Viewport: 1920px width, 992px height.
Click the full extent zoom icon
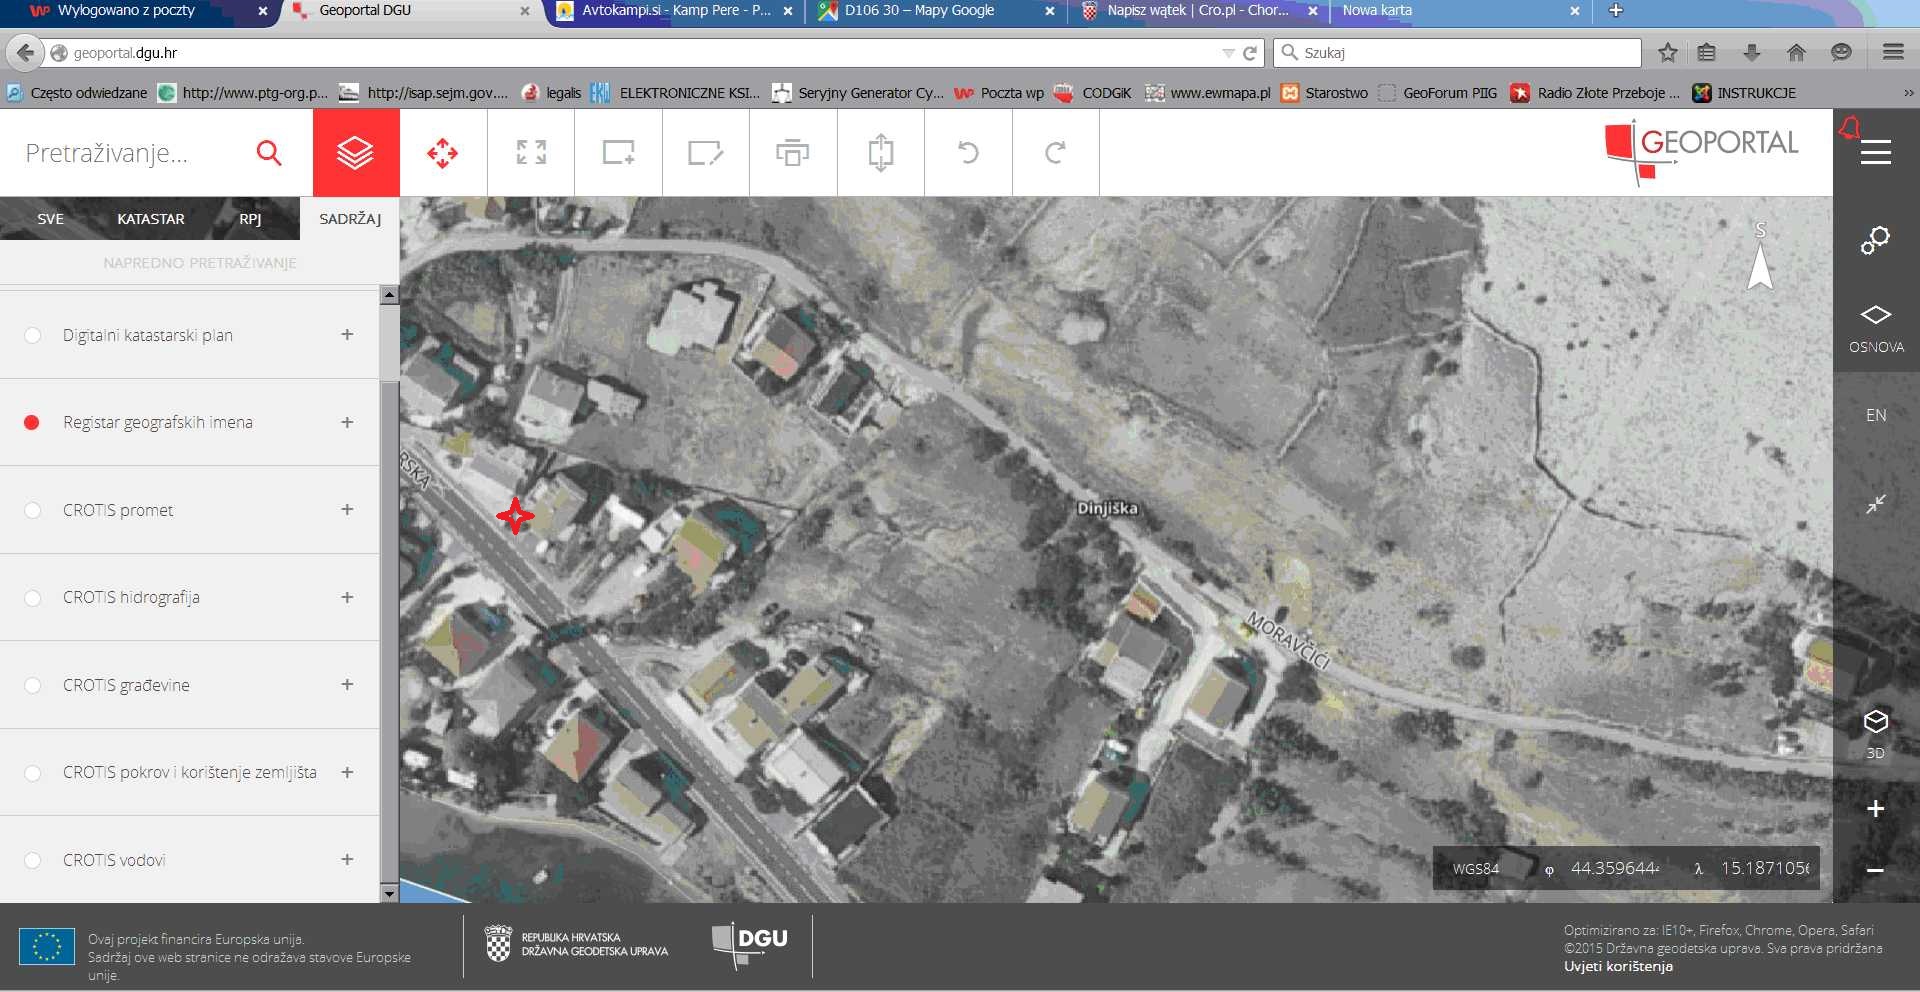coord(531,153)
